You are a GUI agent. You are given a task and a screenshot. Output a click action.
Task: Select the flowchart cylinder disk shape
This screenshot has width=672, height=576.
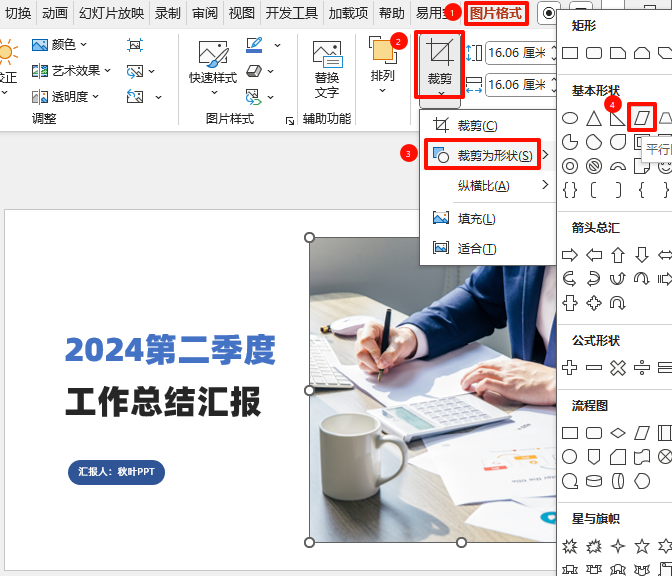[x=594, y=481]
